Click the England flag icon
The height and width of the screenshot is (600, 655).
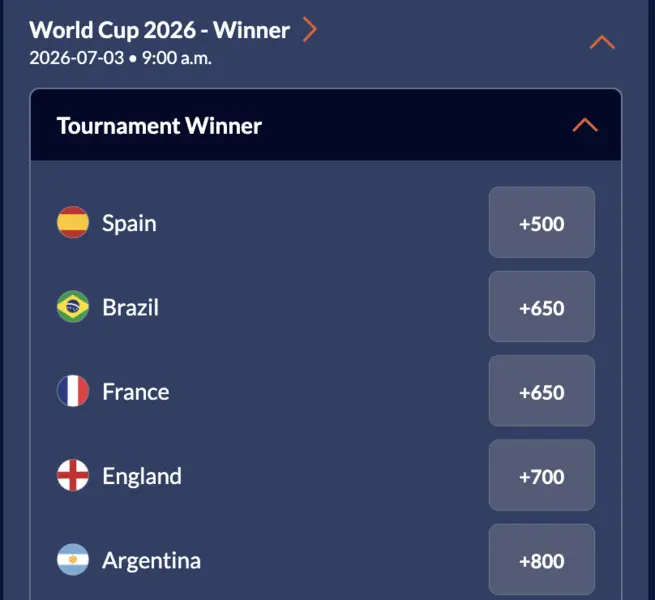click(73, 475)
